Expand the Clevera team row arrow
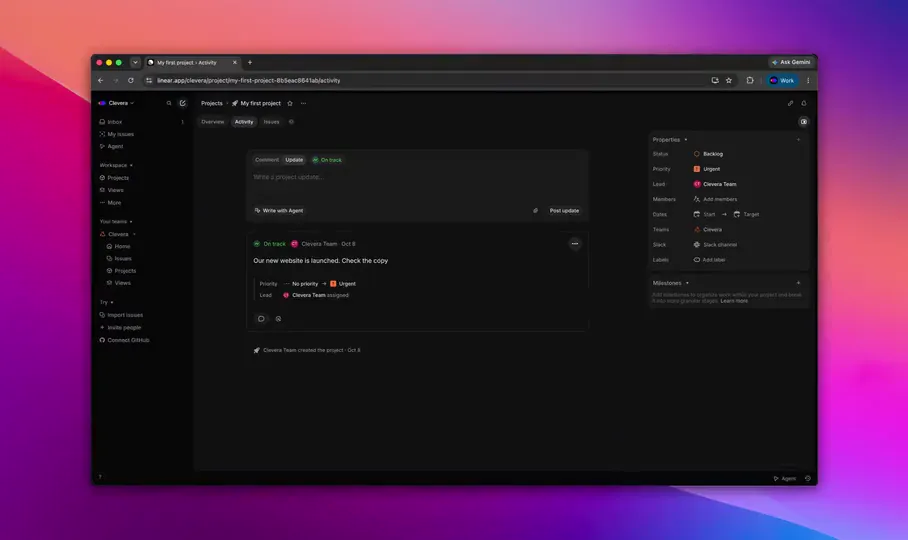The width and height of the screenshot is (908, 540). point(134,234)
